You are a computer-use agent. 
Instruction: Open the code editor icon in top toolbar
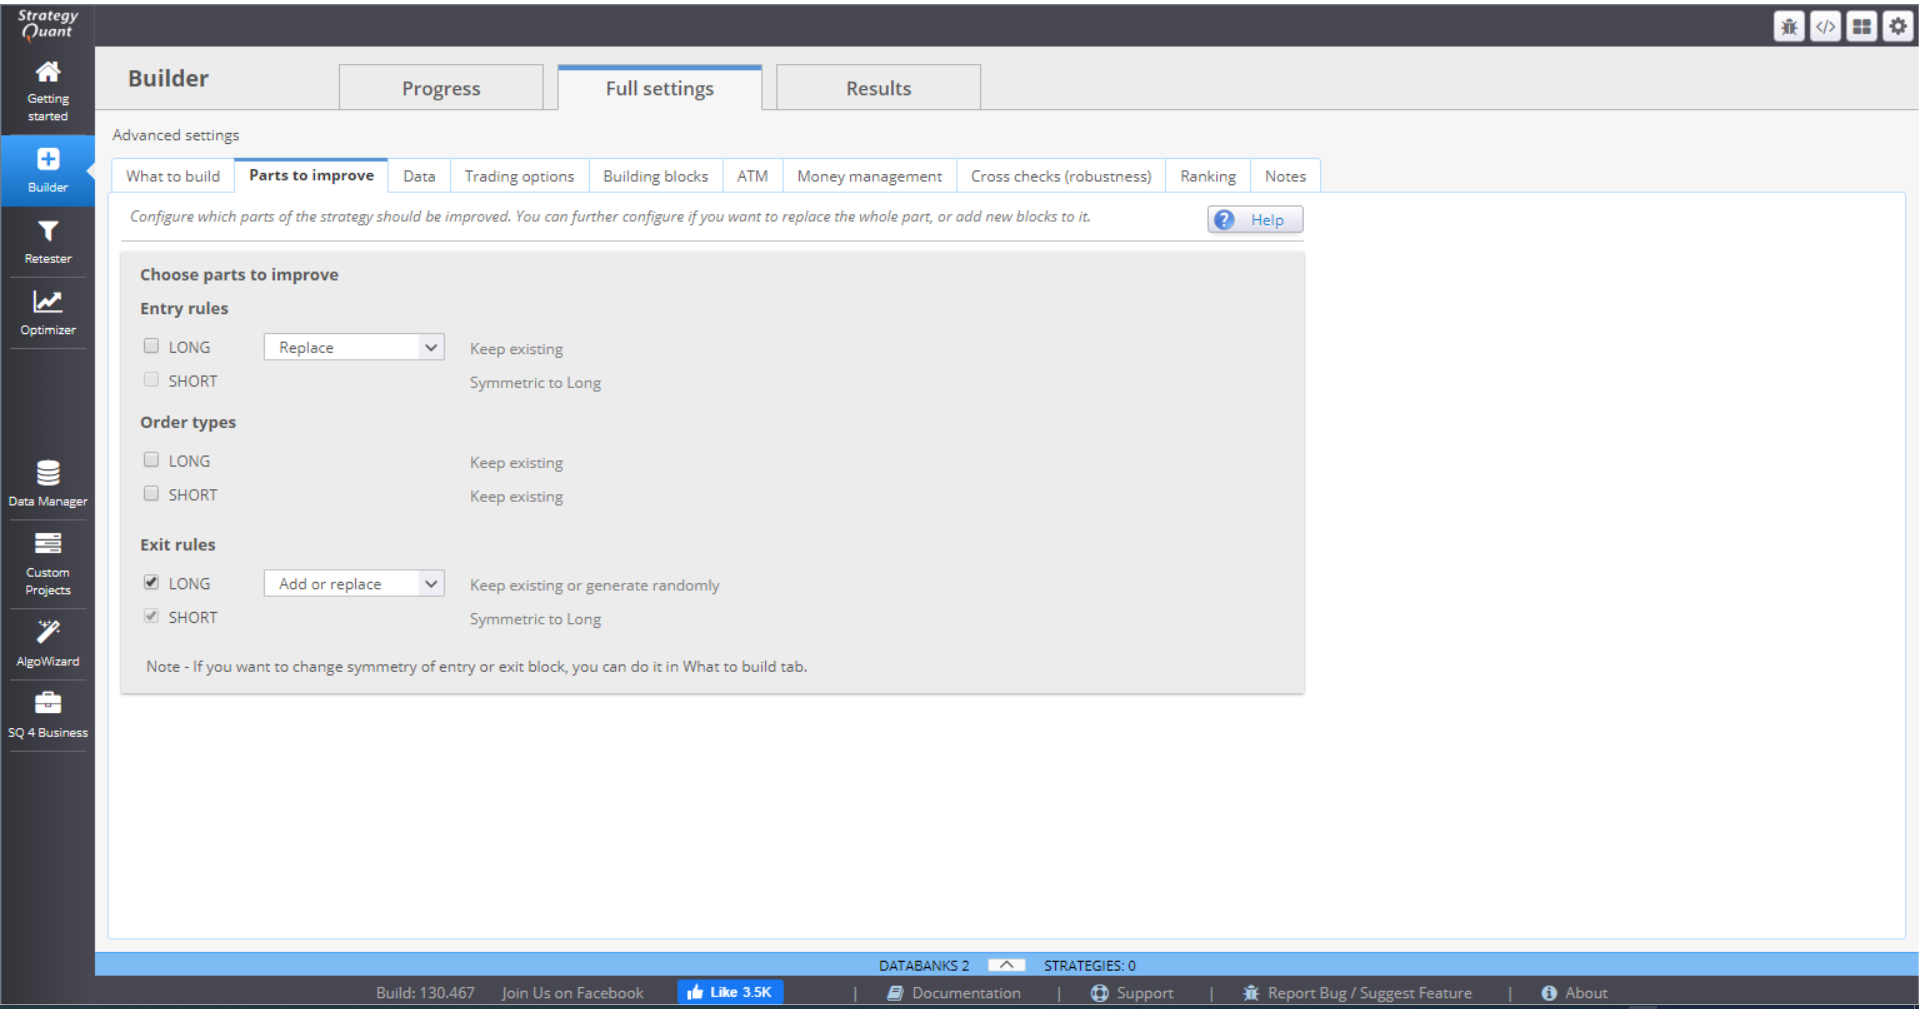pos(1825,27)
